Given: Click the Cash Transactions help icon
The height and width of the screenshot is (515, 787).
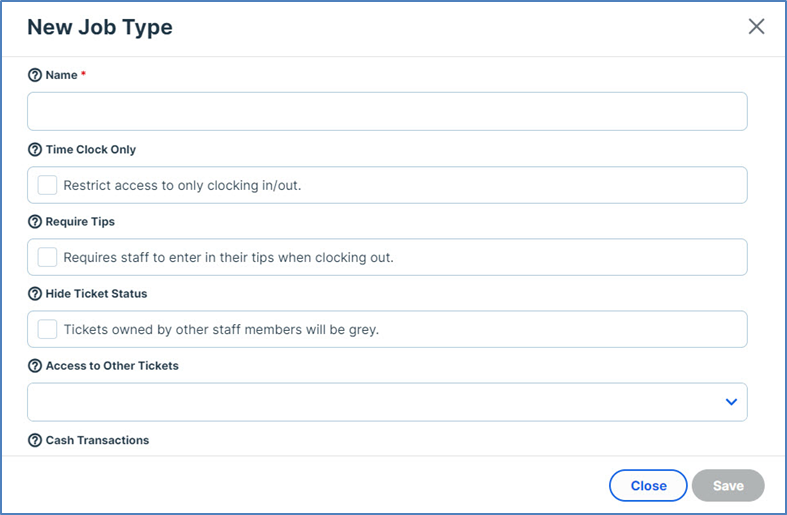Looking at the screenshot, I should pos(35,440).
